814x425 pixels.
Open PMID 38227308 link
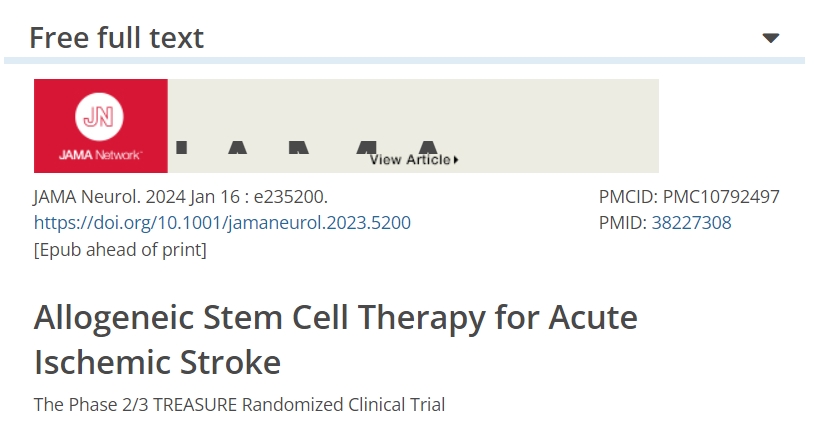coord(691,223)
